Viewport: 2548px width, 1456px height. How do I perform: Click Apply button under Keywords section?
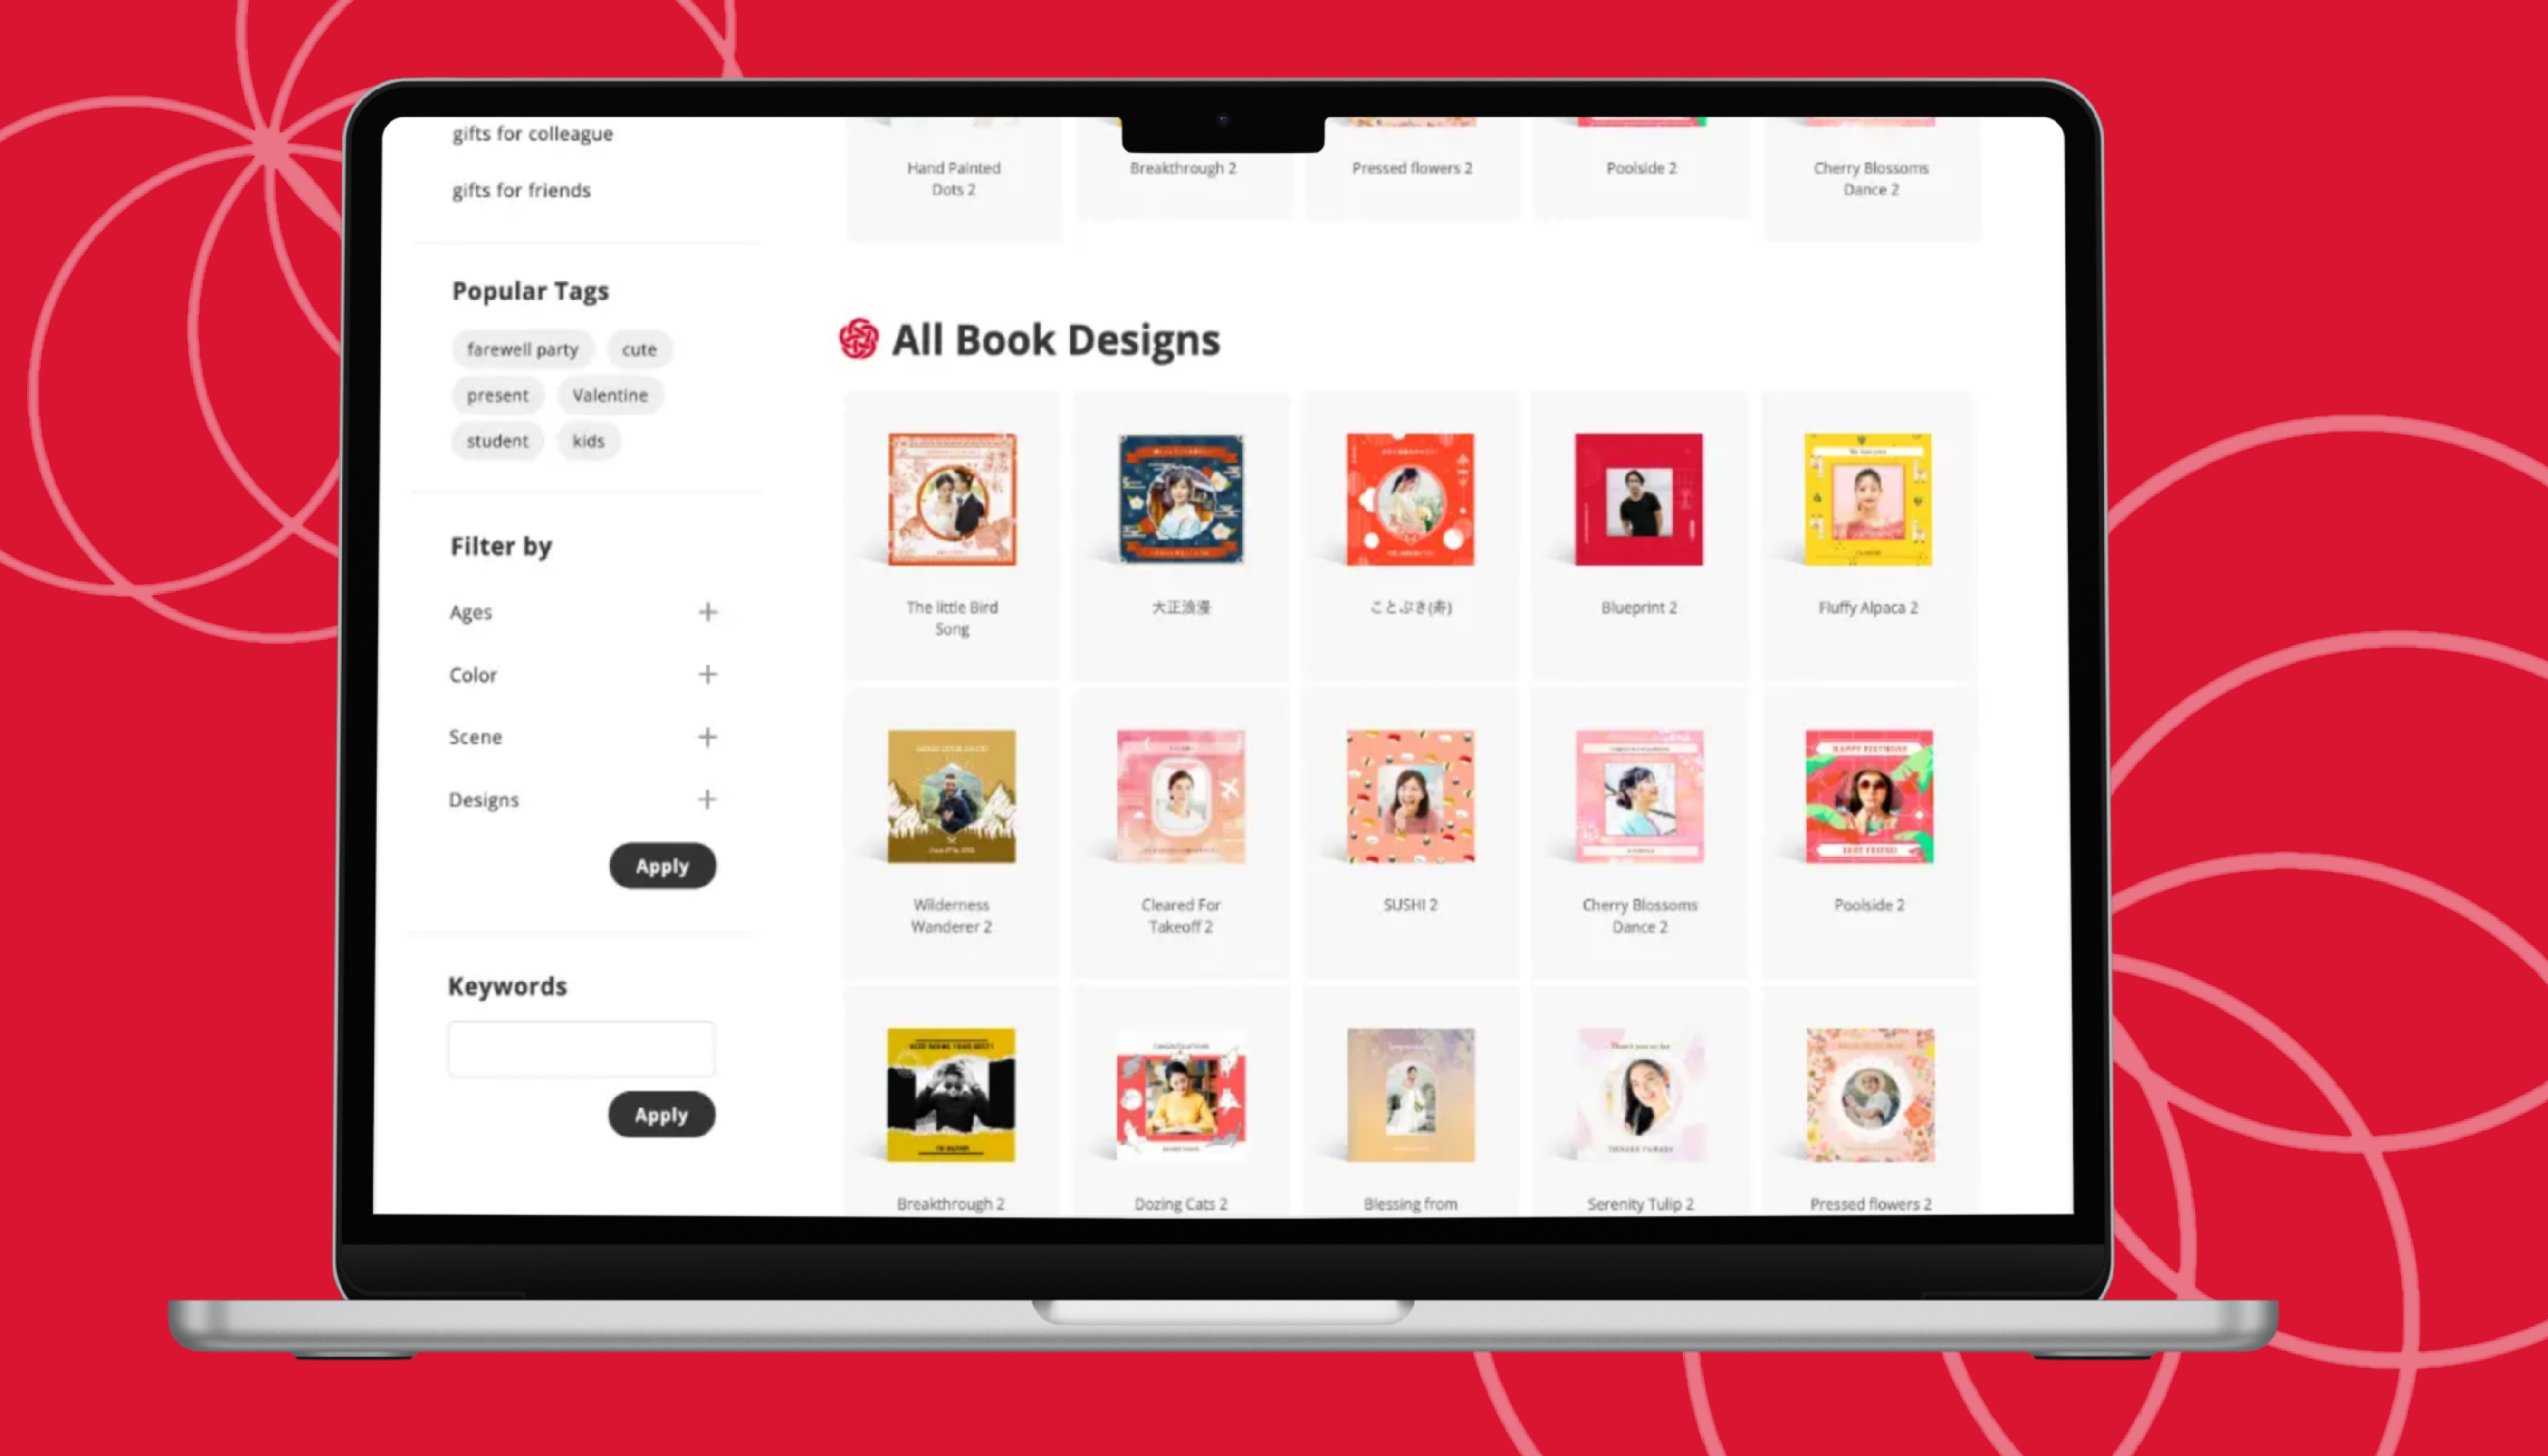[x=662, y=1115]
